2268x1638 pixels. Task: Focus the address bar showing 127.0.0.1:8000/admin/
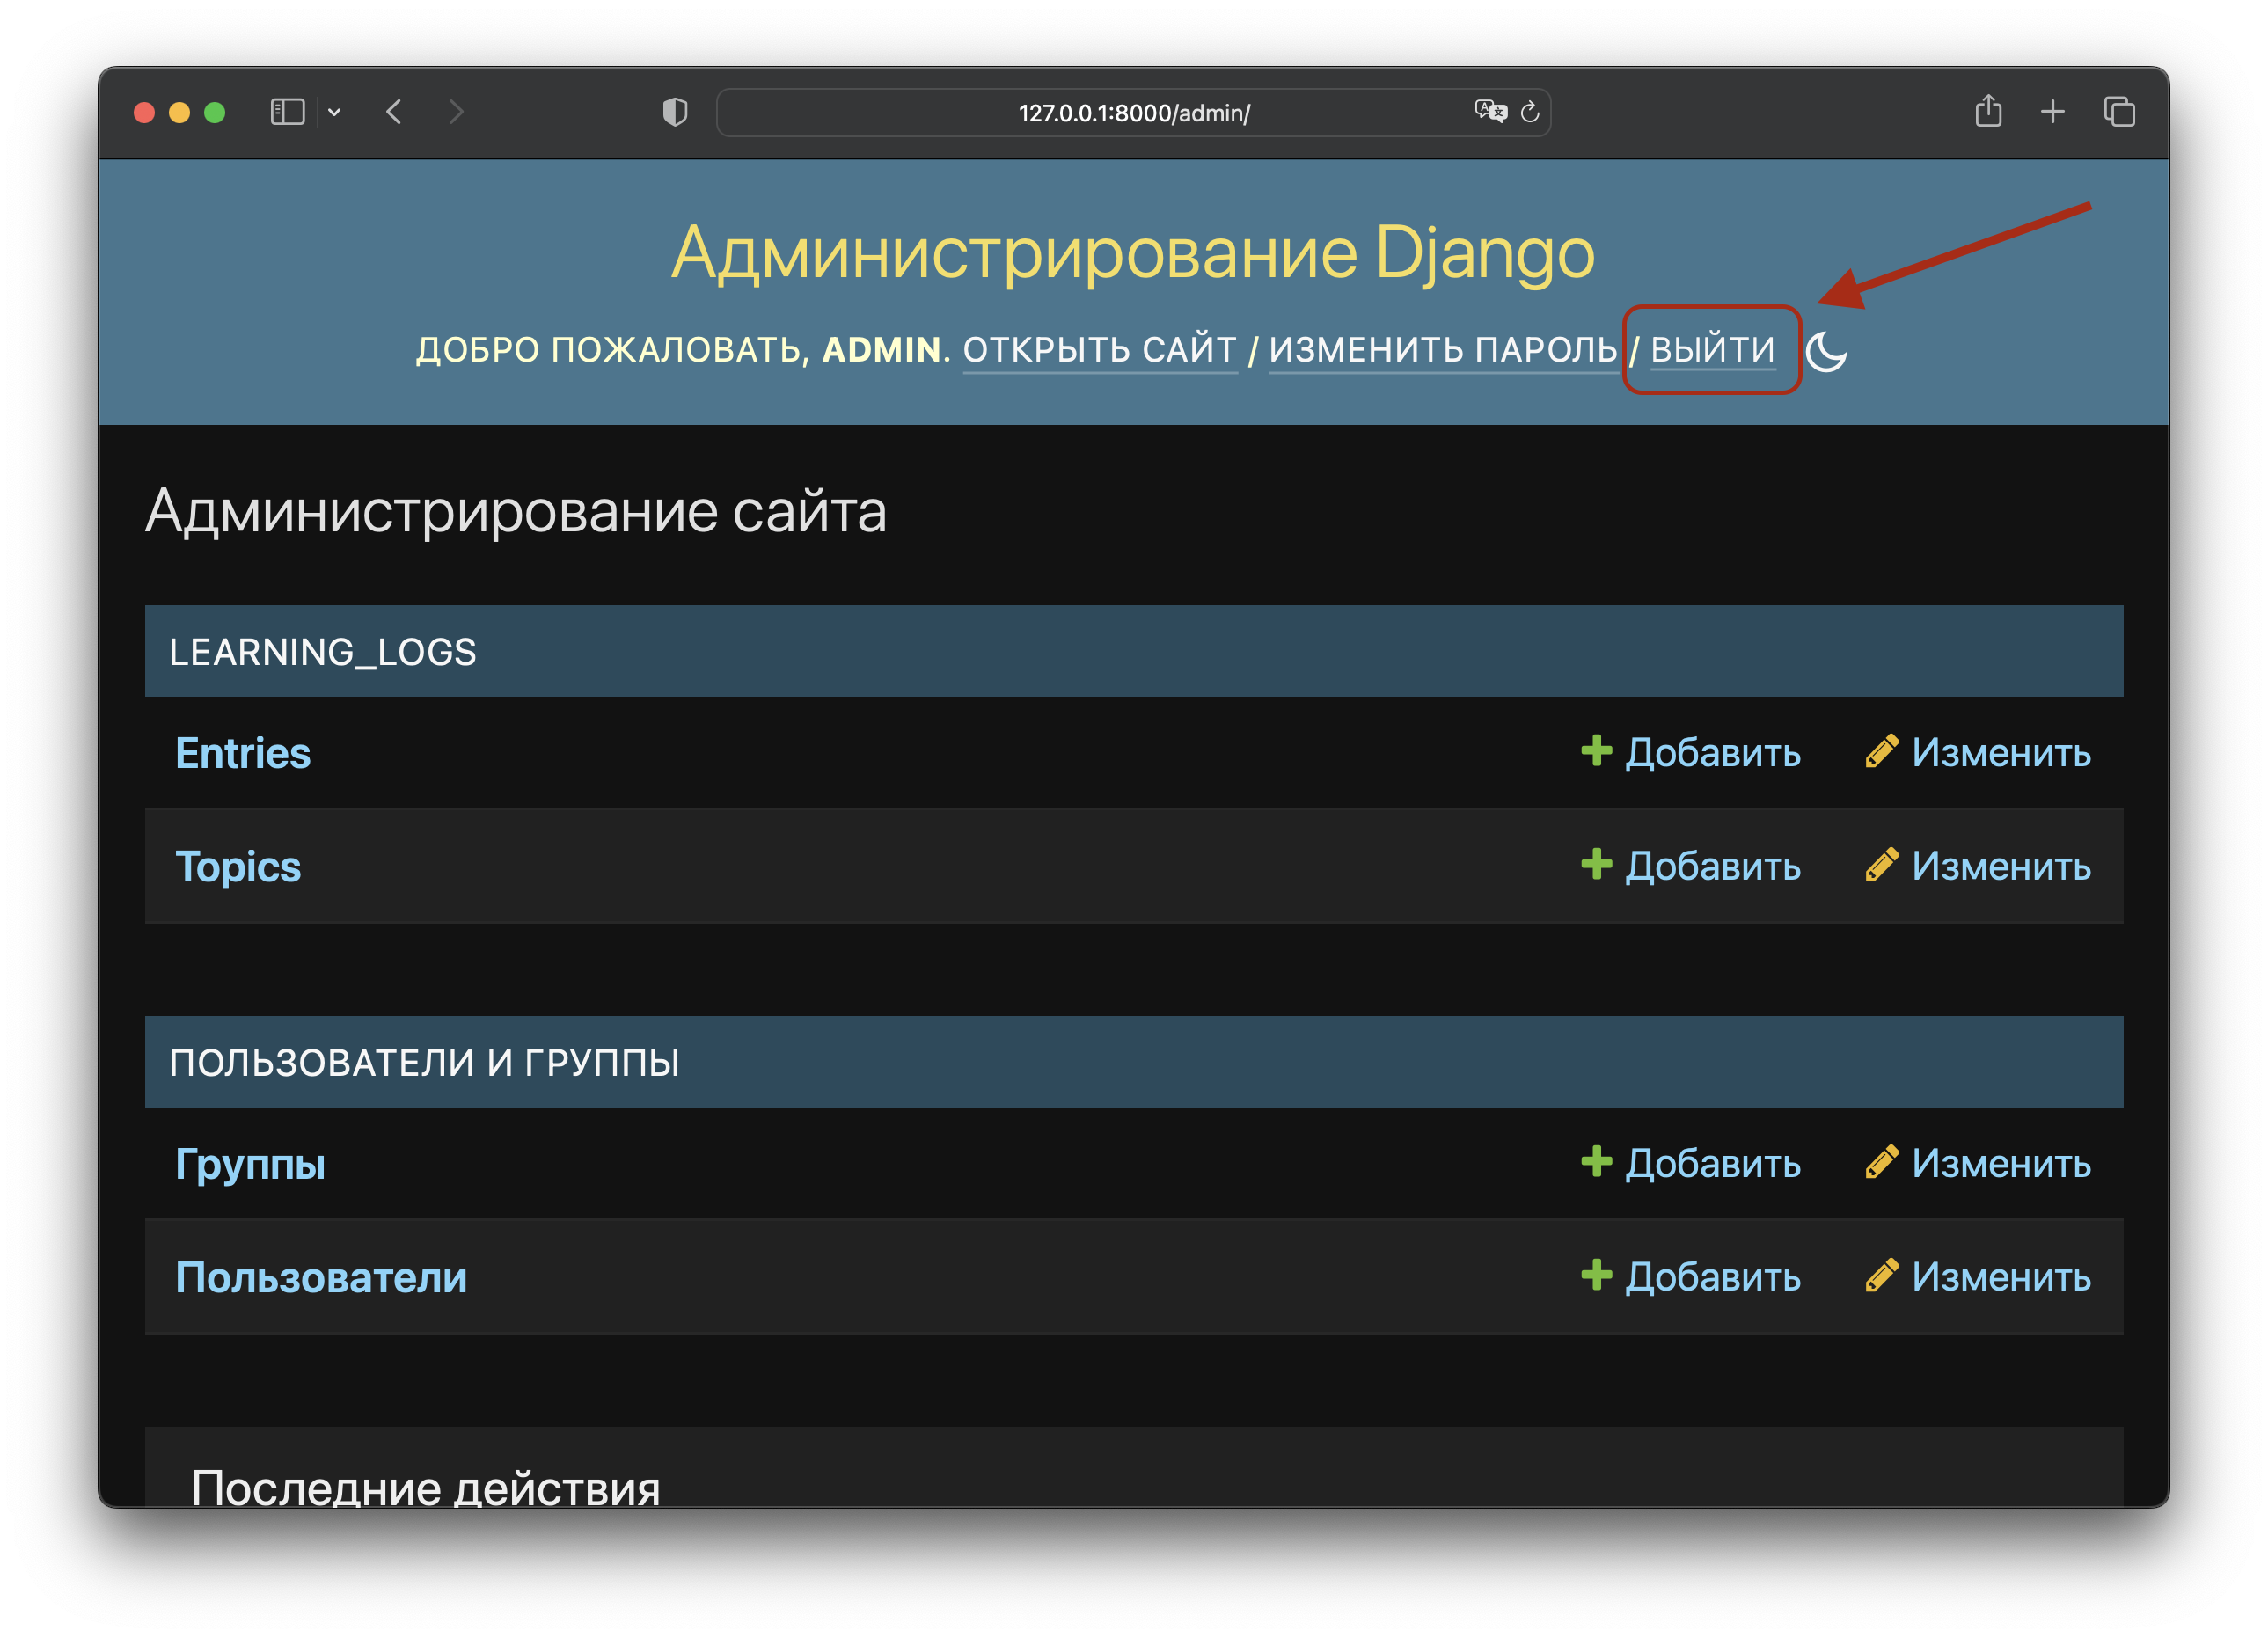point(1133,113)
